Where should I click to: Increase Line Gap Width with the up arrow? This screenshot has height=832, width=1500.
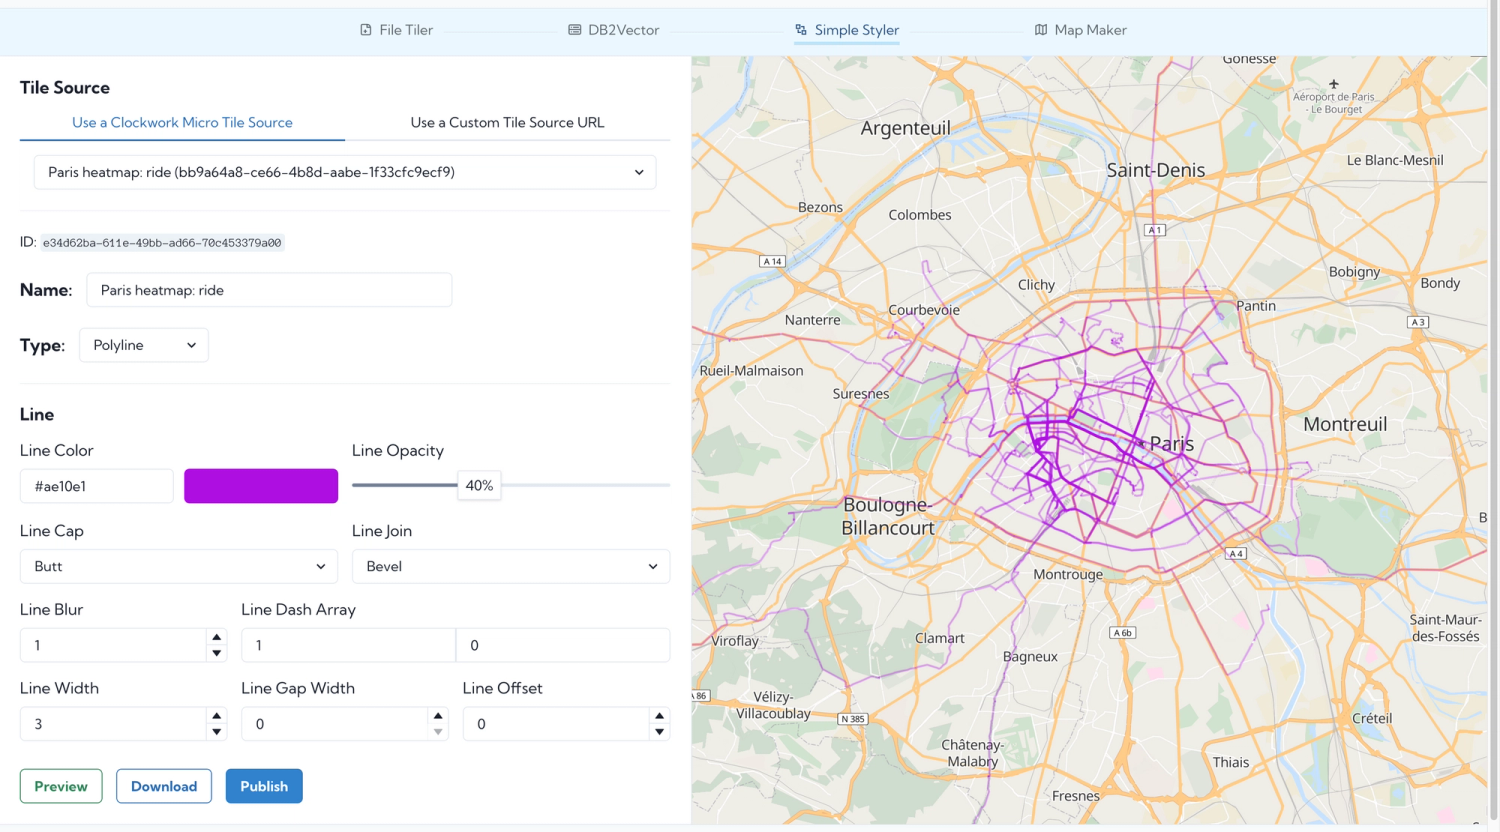tap(438, 716)
